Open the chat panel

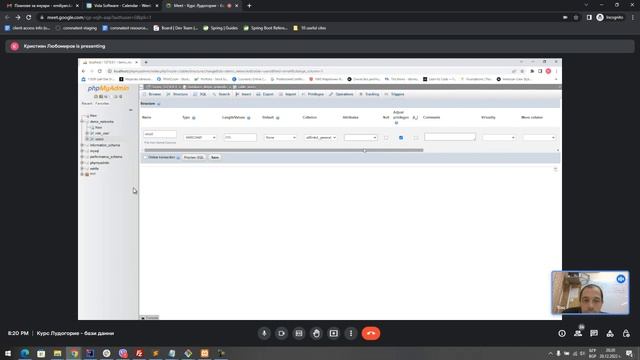594,333
